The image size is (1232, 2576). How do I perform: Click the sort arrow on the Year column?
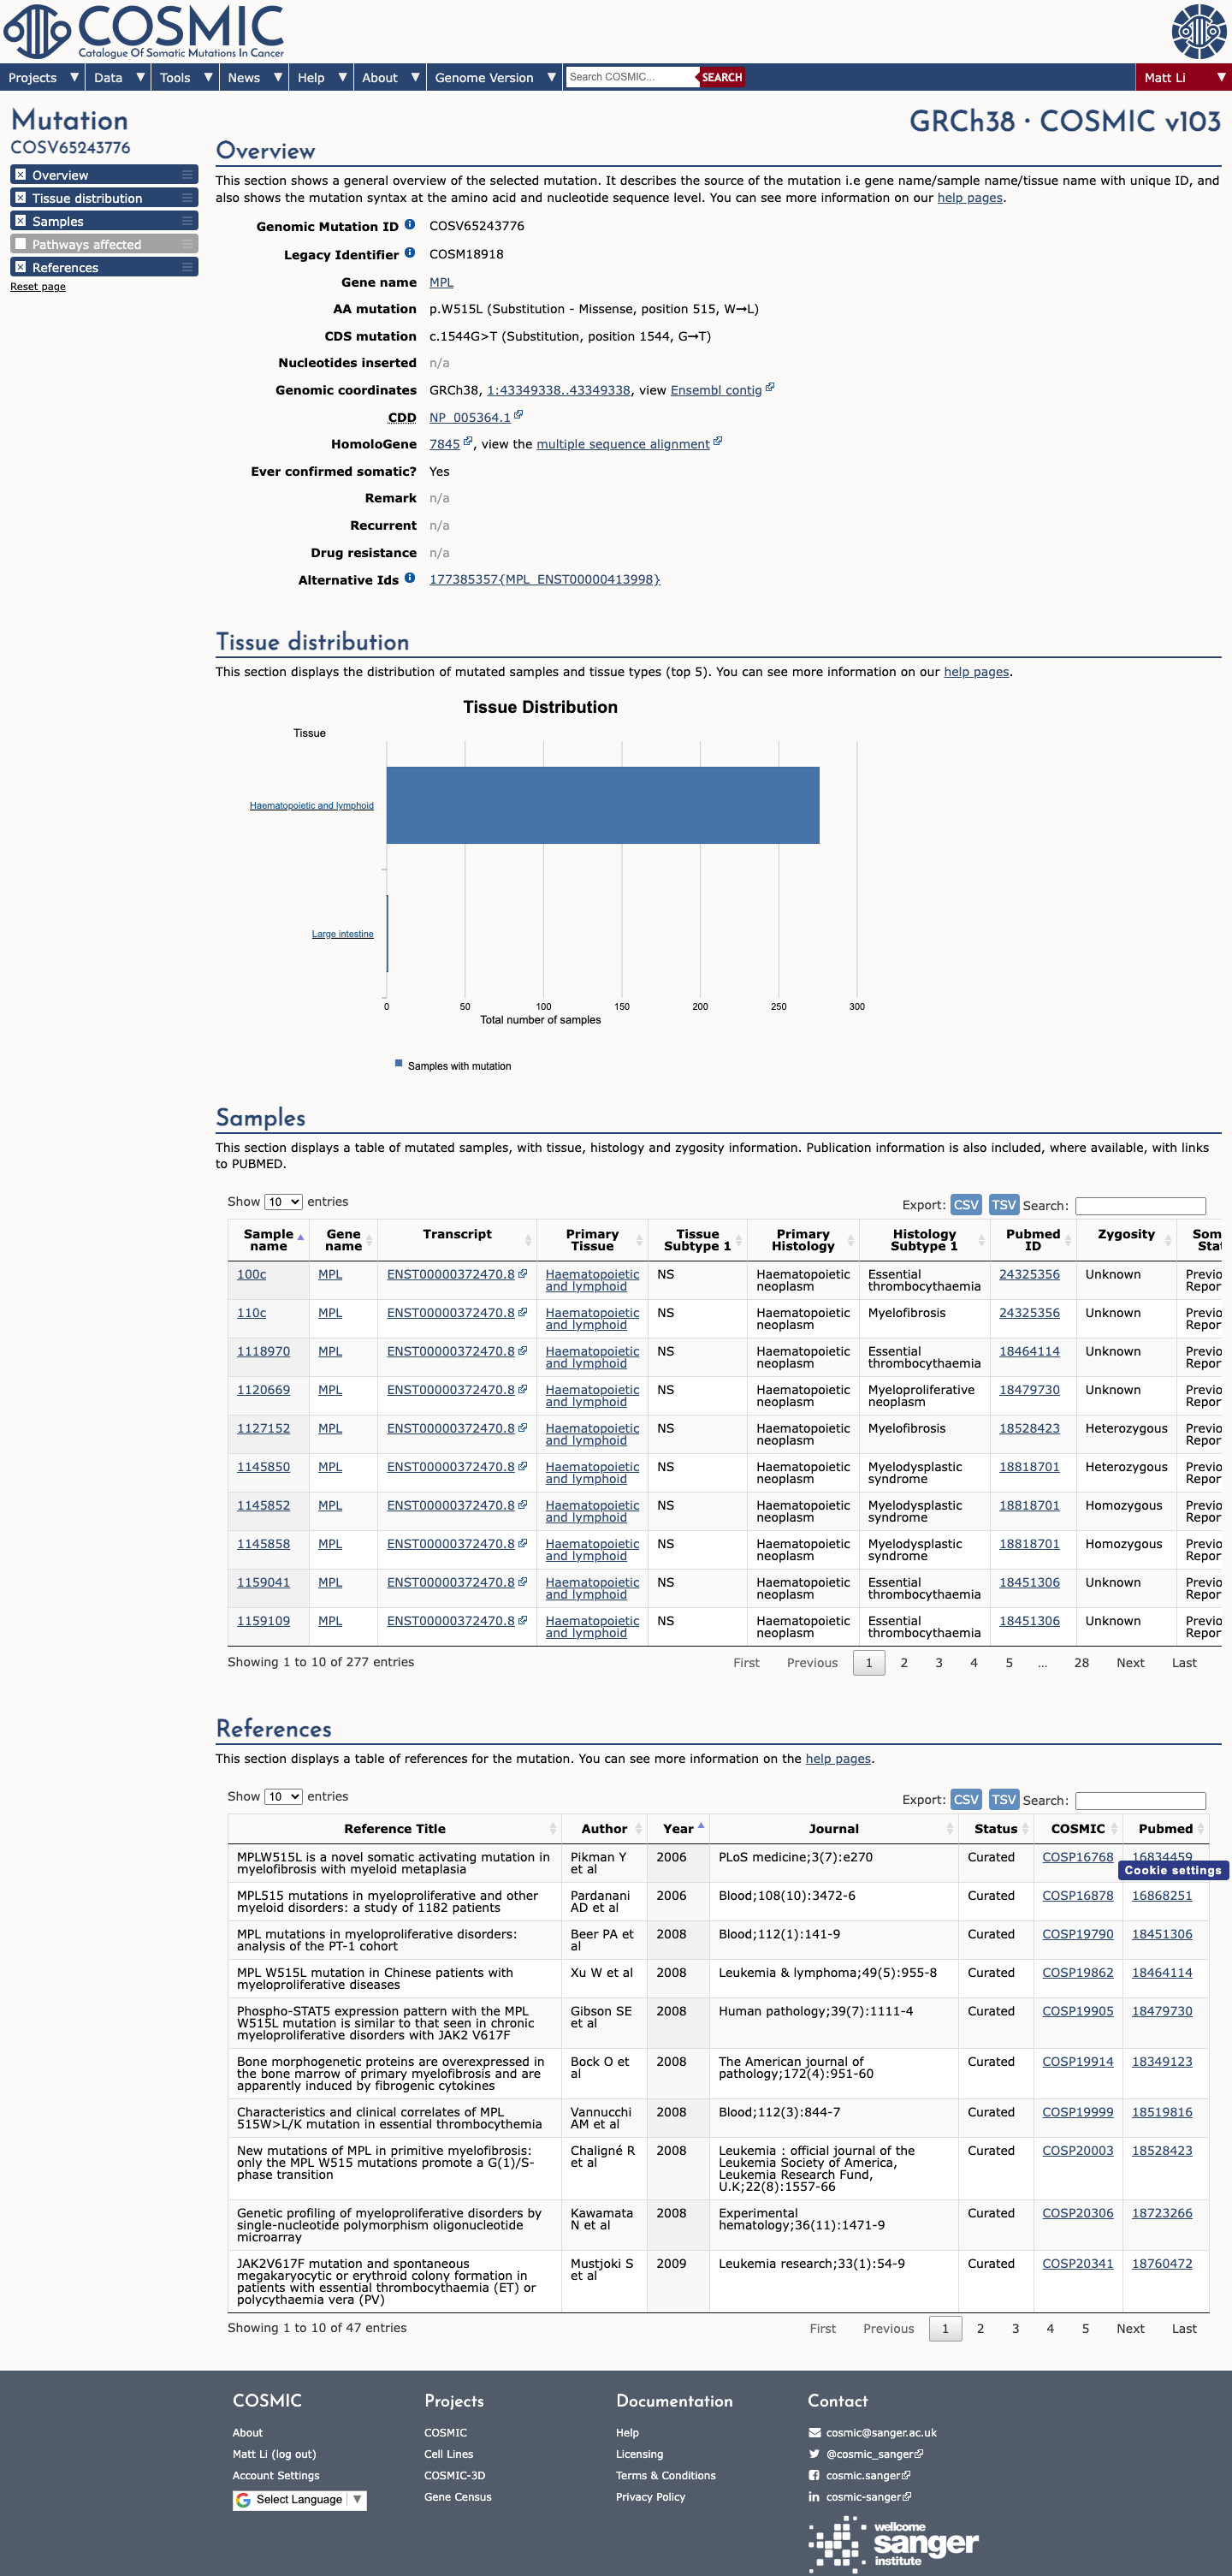point(701,1826)
